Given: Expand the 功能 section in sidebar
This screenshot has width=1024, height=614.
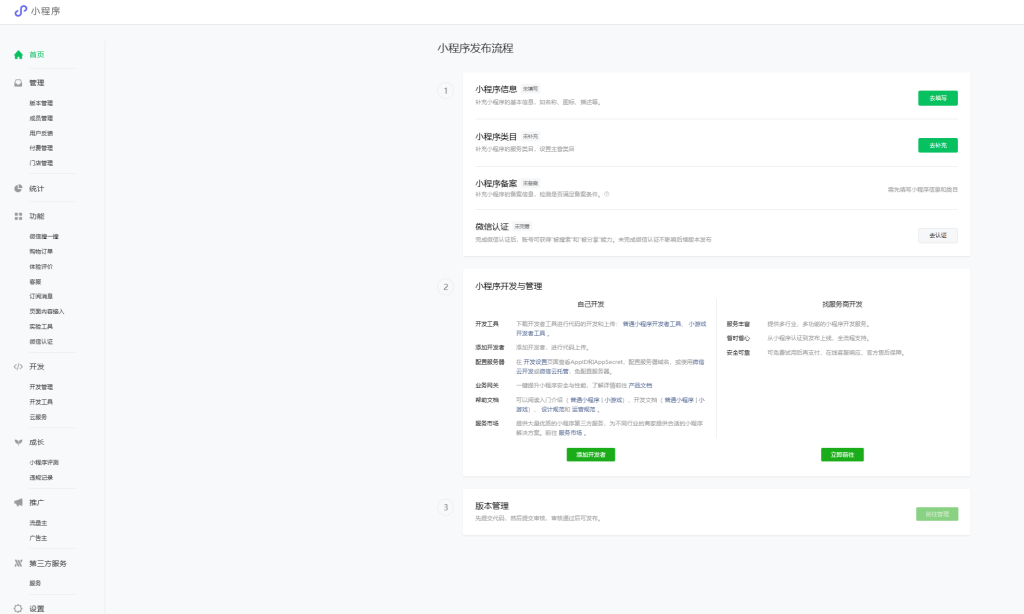Looking at the screenshot, I should pyautogui.click(x=33, y=215).
